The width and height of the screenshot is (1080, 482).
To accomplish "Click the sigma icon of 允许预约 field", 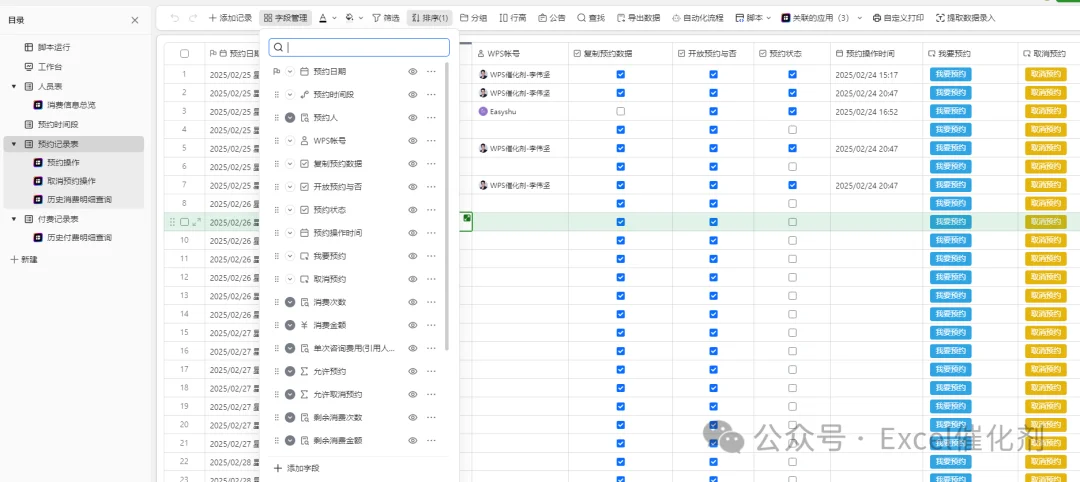I will [304, 371].
